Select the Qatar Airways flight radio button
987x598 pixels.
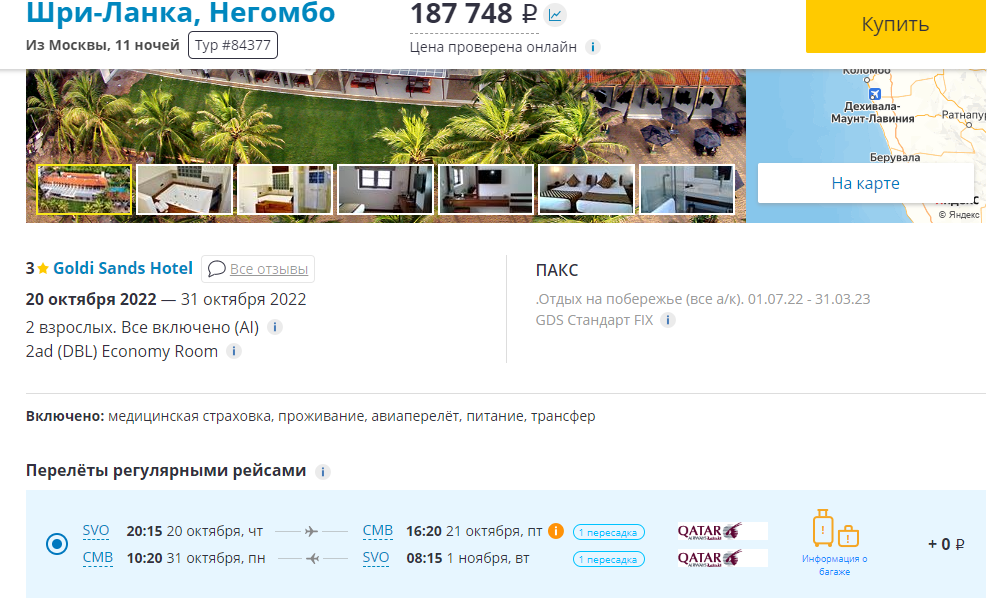click(x=57, y=544)
